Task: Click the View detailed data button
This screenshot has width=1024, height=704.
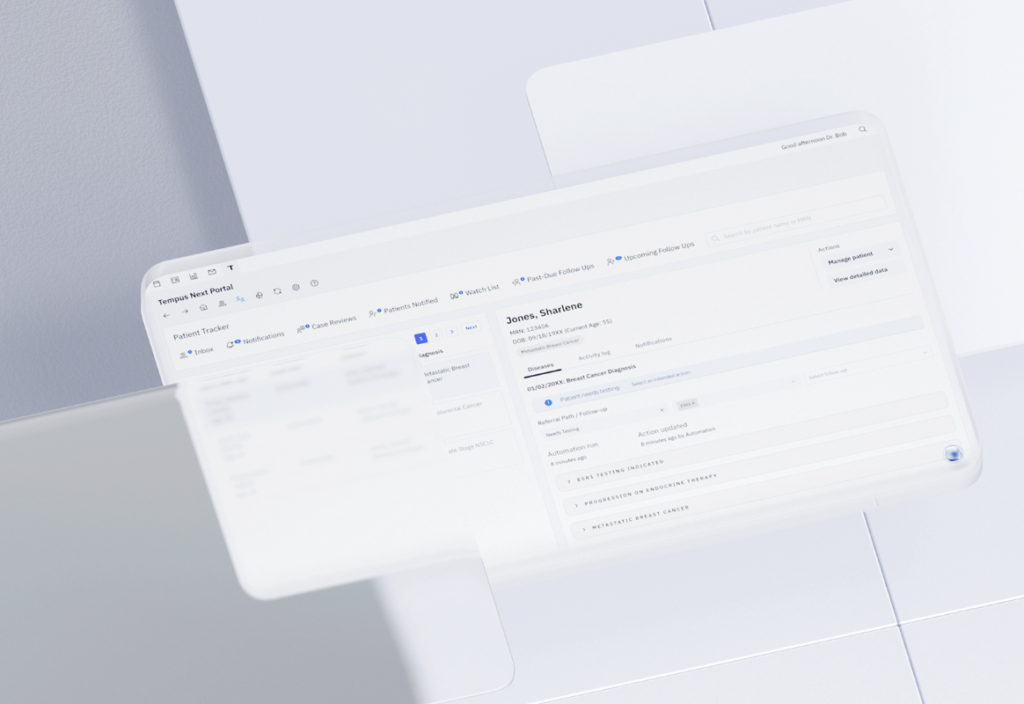Action: (x=862, y=276)
